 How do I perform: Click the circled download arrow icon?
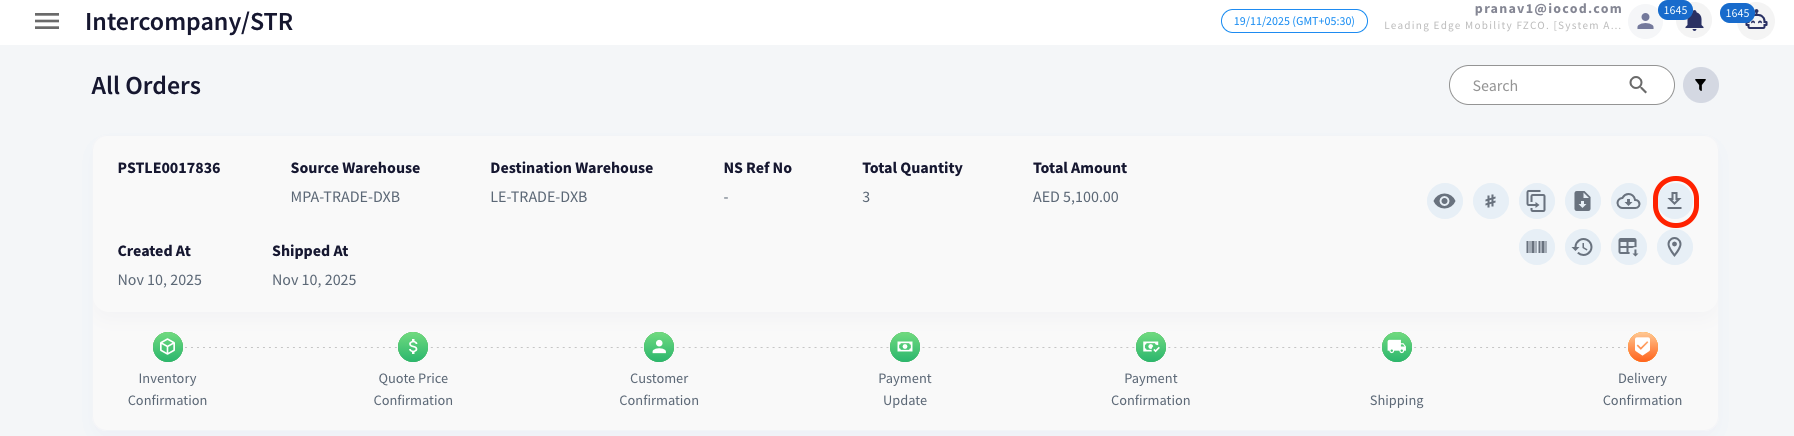[1674, 201]
